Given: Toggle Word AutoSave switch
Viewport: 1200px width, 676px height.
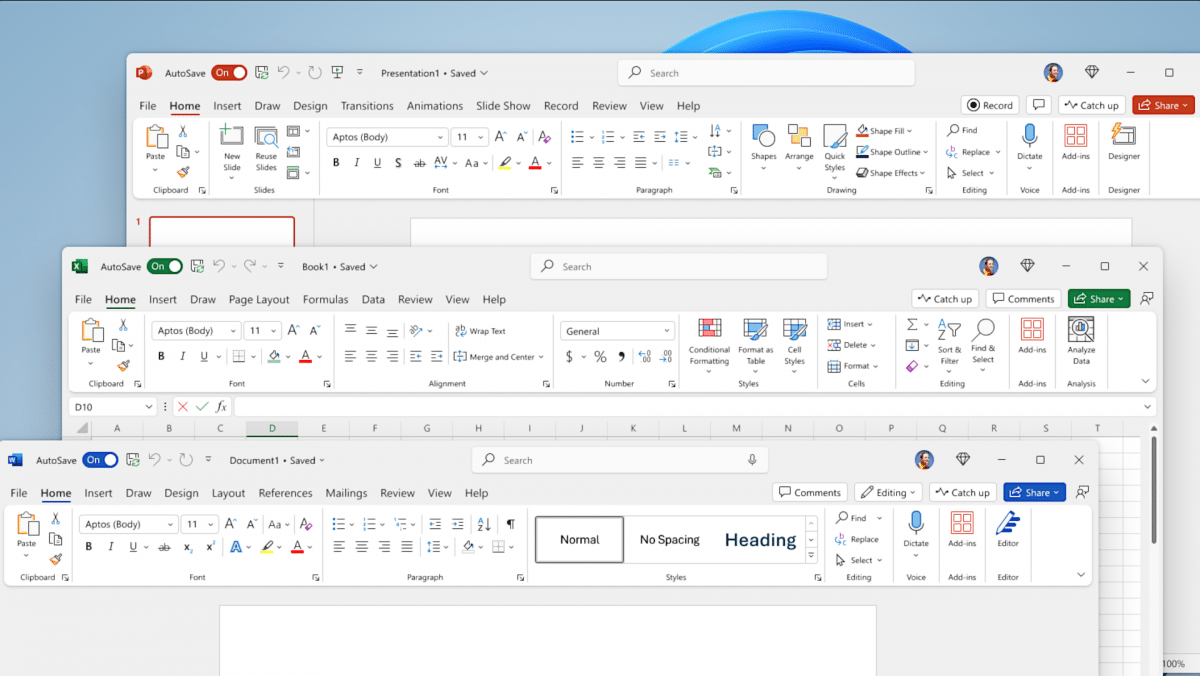Looking at the screenshot, I should tap(100, 460).
